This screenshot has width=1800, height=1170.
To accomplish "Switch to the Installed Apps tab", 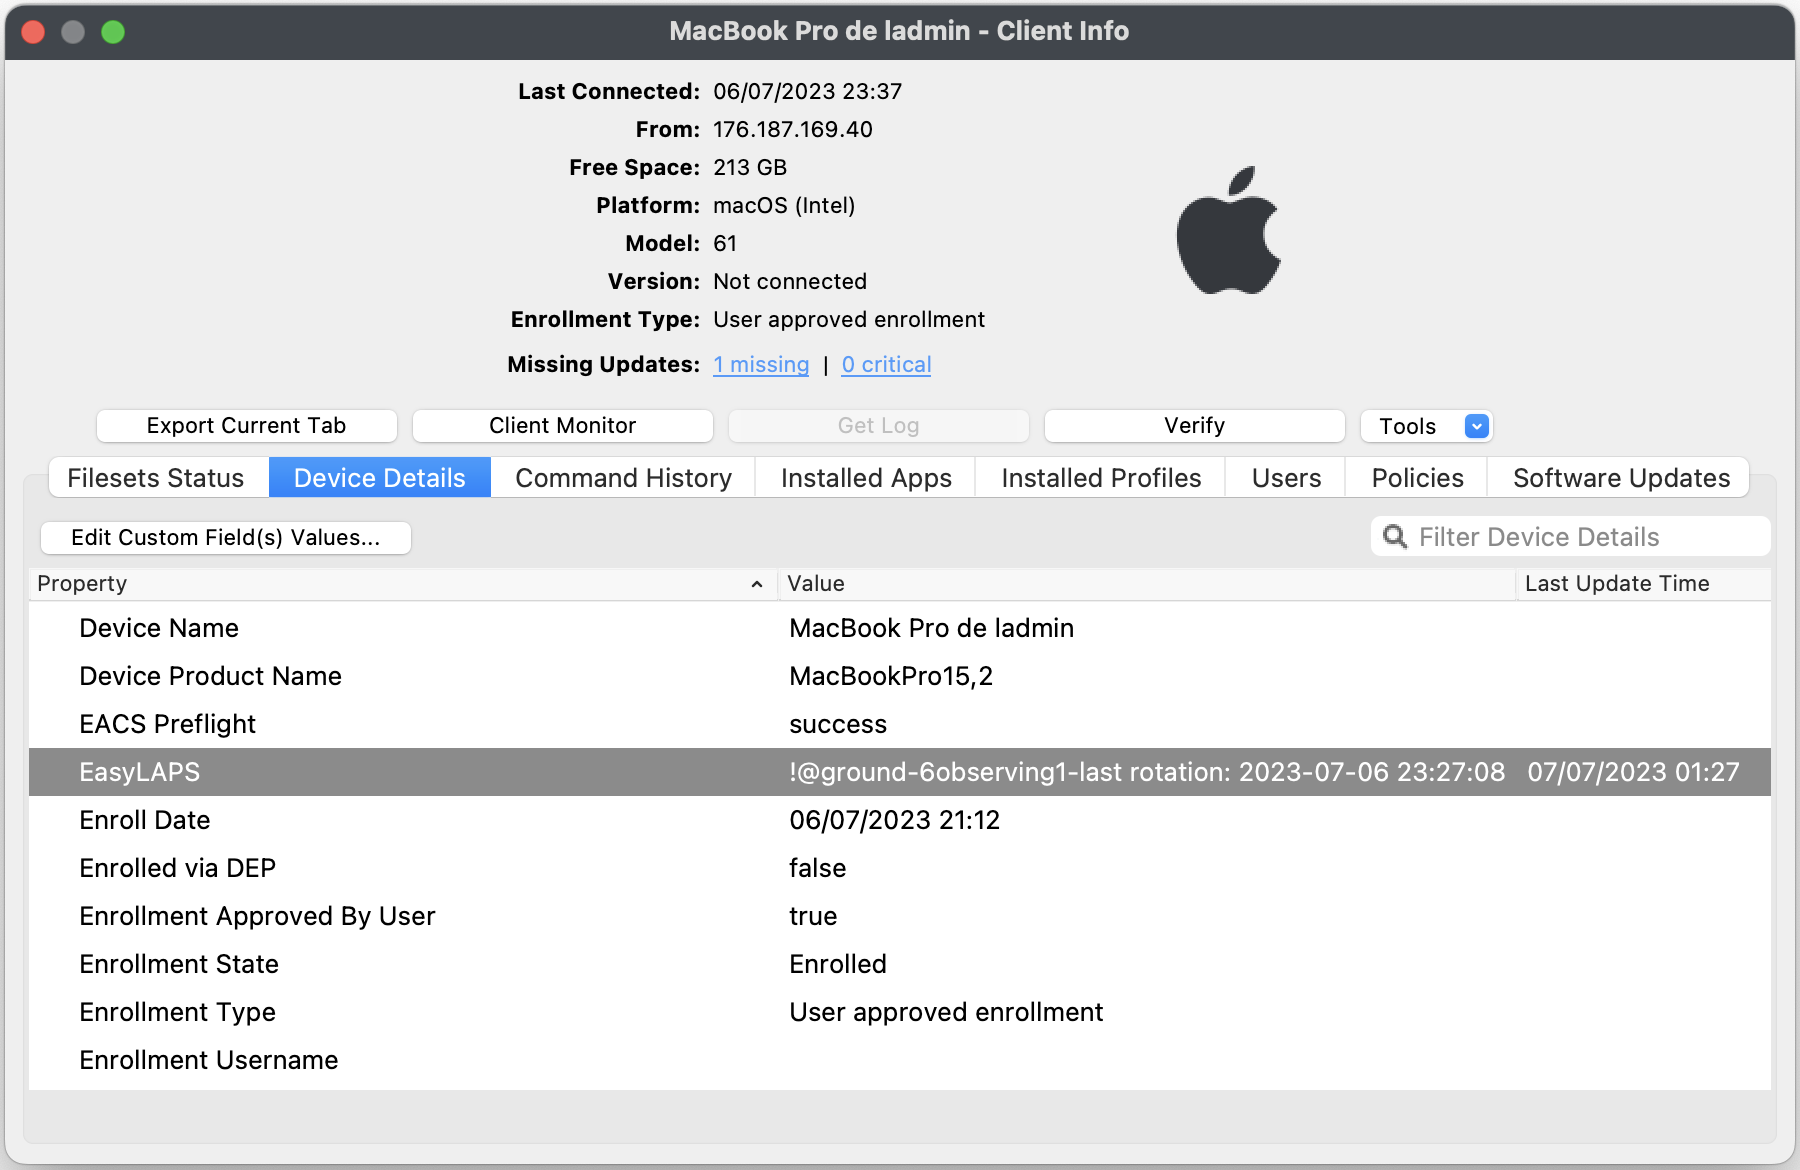I will 866,478.
